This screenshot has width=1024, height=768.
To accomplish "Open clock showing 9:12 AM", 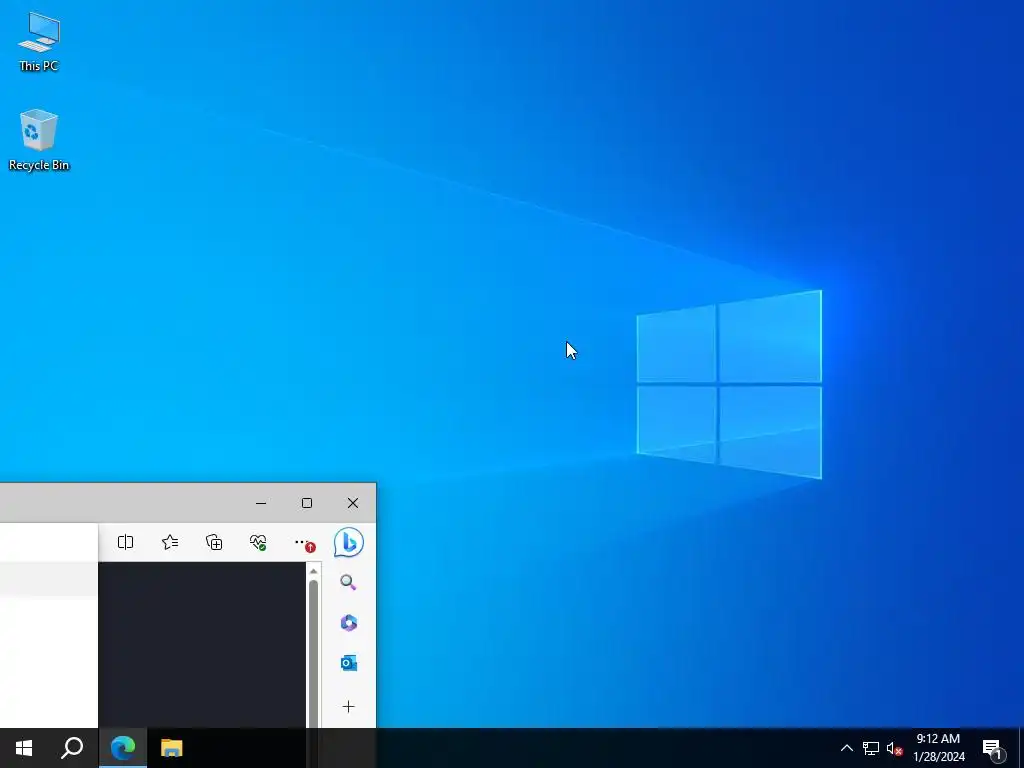I will point(938,748).
